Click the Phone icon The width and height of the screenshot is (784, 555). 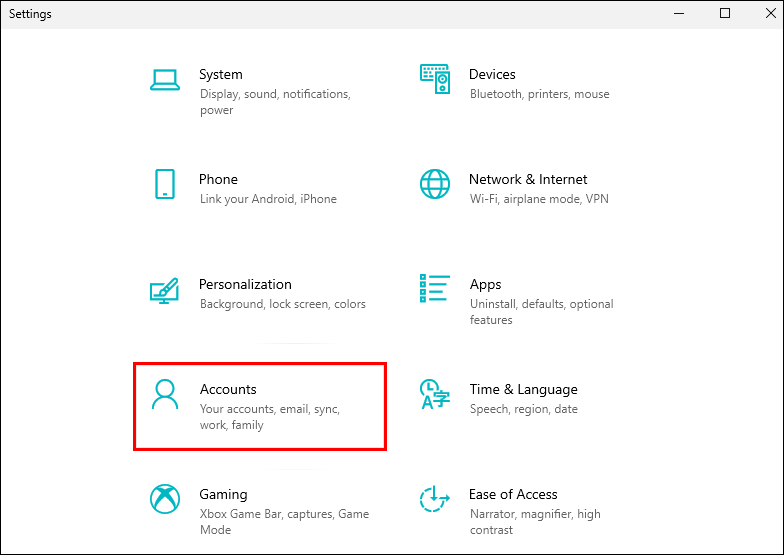[165, 184]
